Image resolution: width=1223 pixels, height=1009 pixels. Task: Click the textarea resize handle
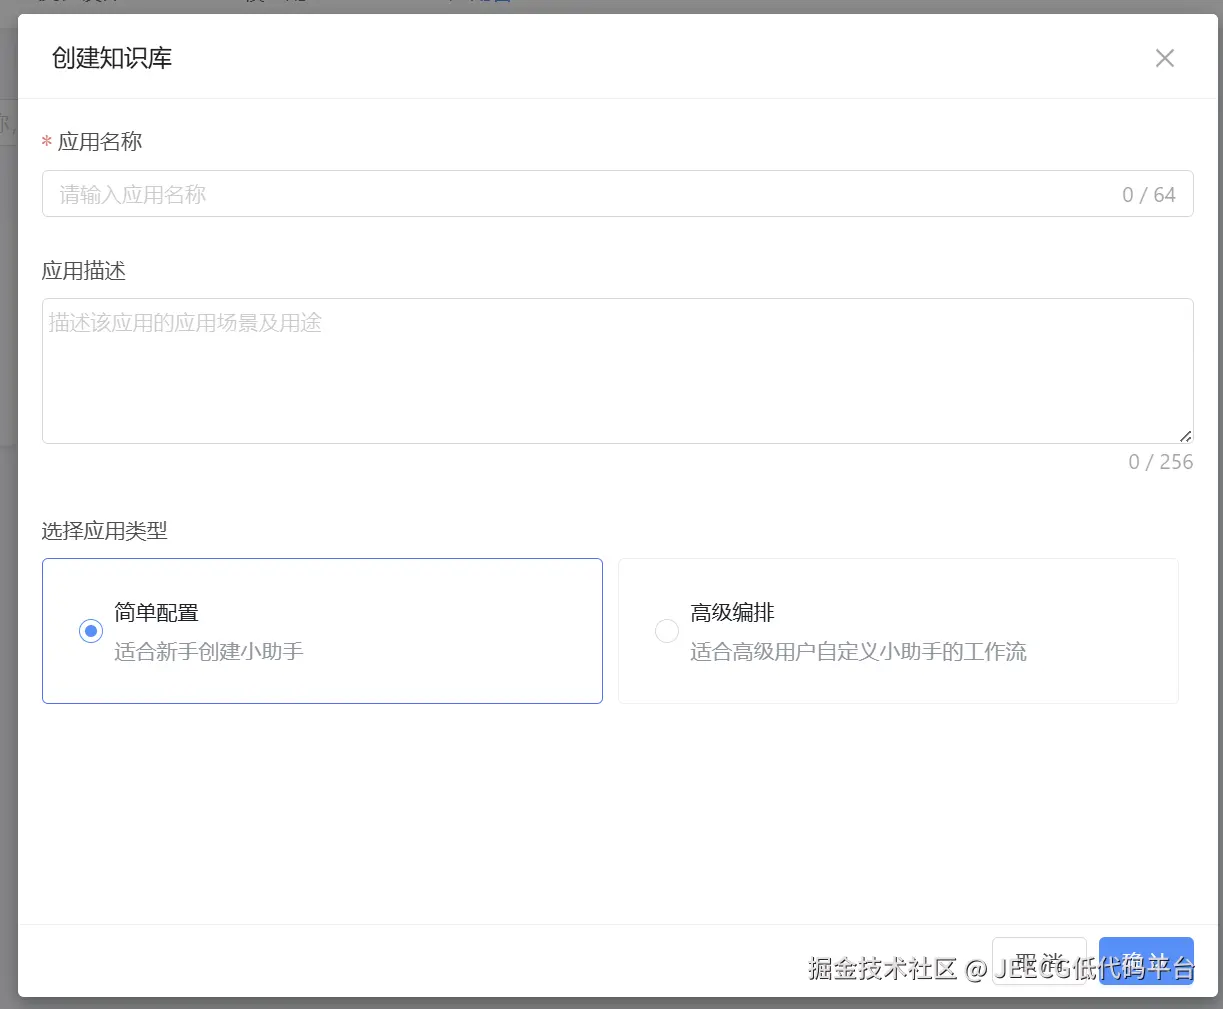tap(1187, 436)
